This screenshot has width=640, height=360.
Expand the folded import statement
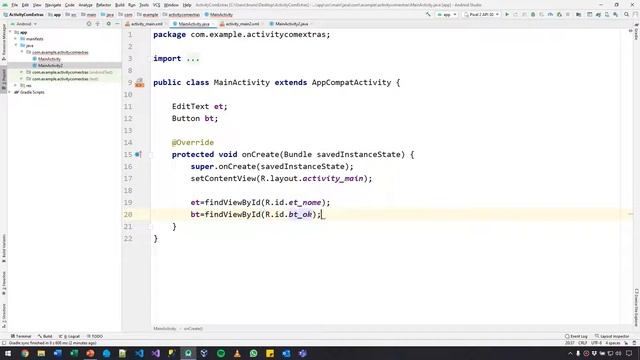[193, 58]
